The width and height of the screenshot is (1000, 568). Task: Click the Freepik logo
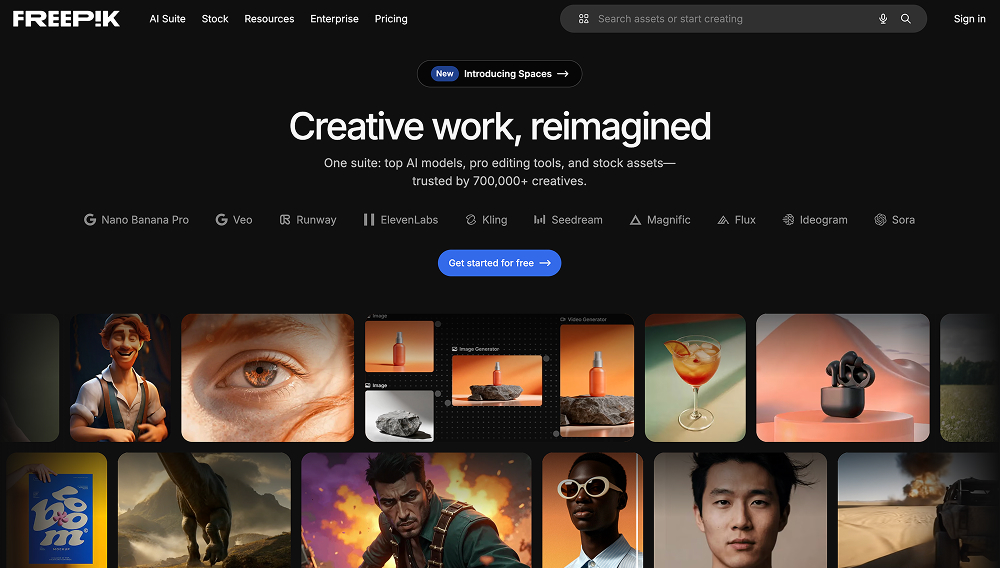66,19
